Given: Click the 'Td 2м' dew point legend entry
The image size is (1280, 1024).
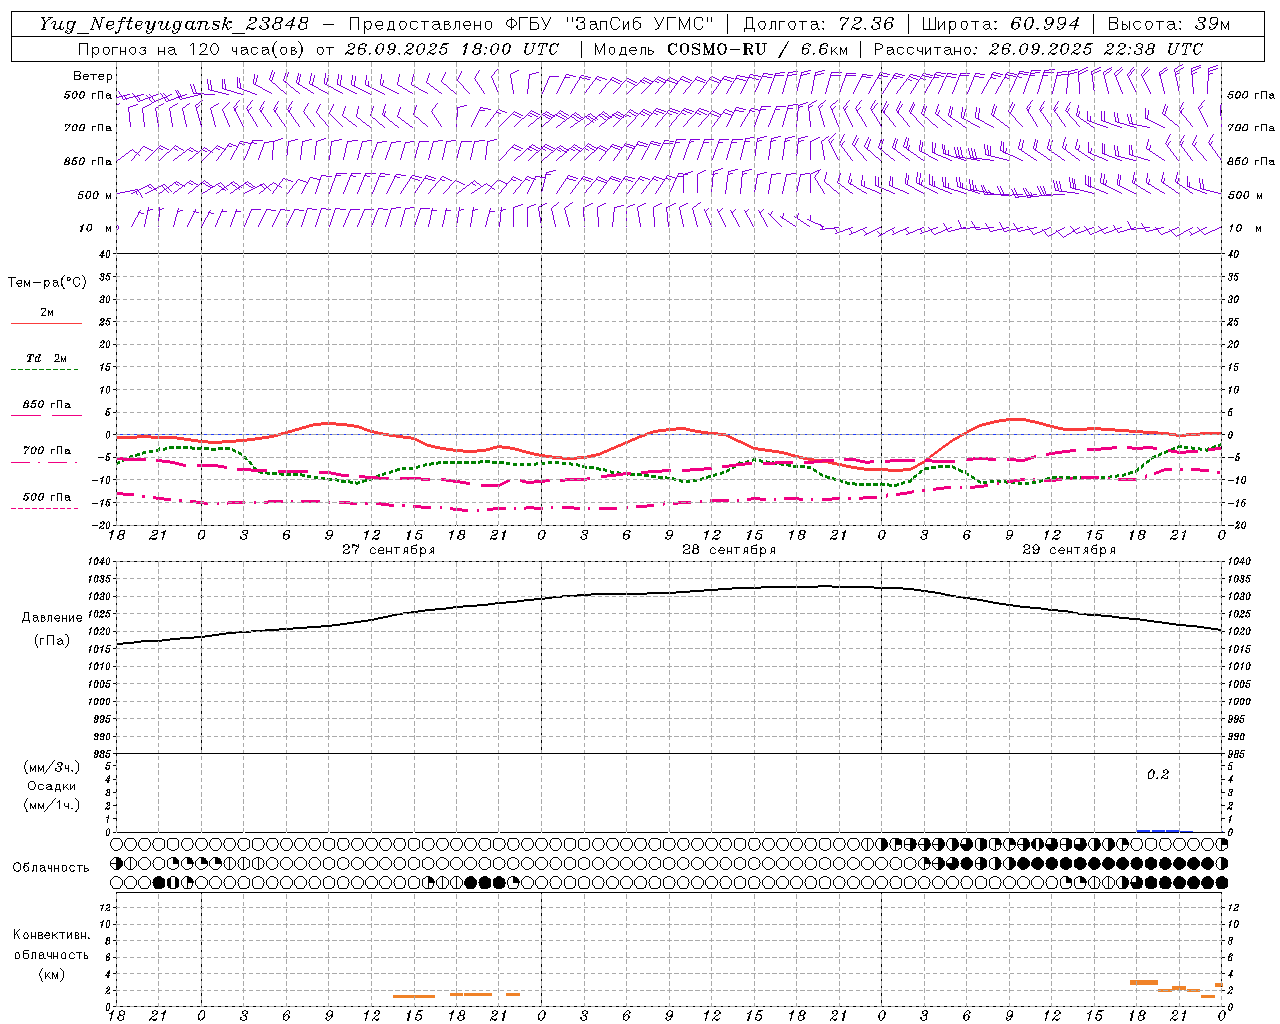Looking at the screenshot, I should point(47,358).
